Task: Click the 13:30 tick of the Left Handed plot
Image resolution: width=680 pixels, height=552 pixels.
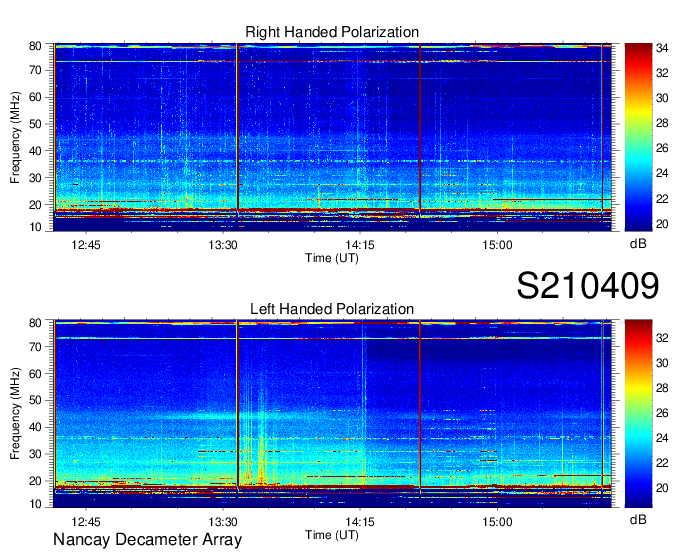Action: tap(223, 522)
